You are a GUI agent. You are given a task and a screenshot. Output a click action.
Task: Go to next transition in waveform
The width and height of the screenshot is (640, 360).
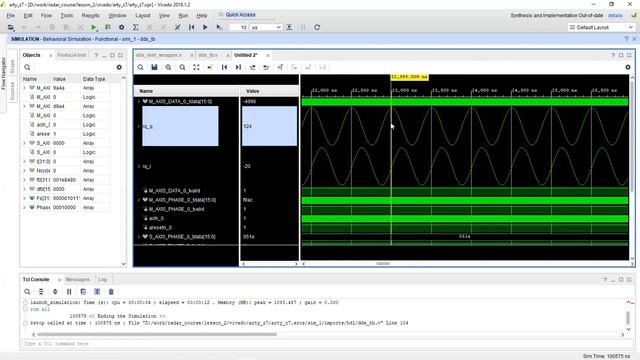(x=266, y=67)
